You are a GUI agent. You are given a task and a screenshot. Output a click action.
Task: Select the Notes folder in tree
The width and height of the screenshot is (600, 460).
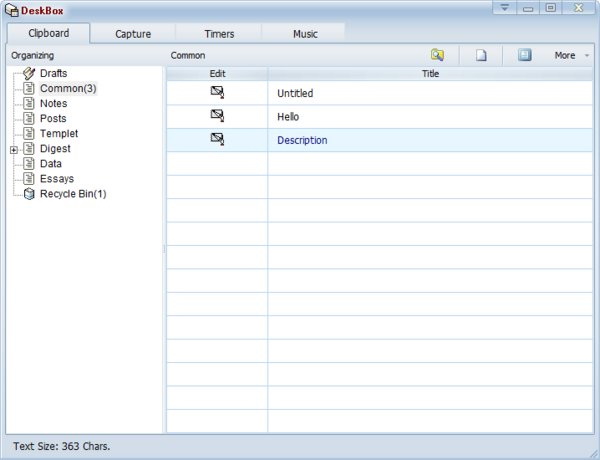54,104
